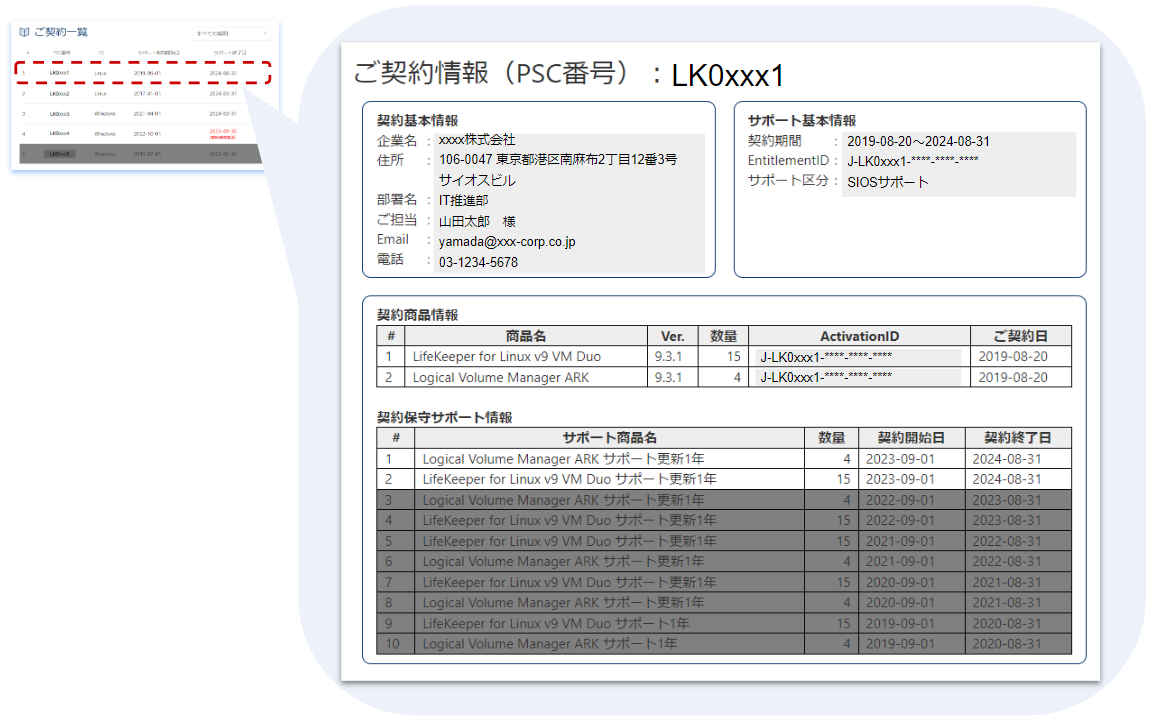
Task: Click the building name サイオスビル
Action: pyautogui.click(x=477, y=180)
